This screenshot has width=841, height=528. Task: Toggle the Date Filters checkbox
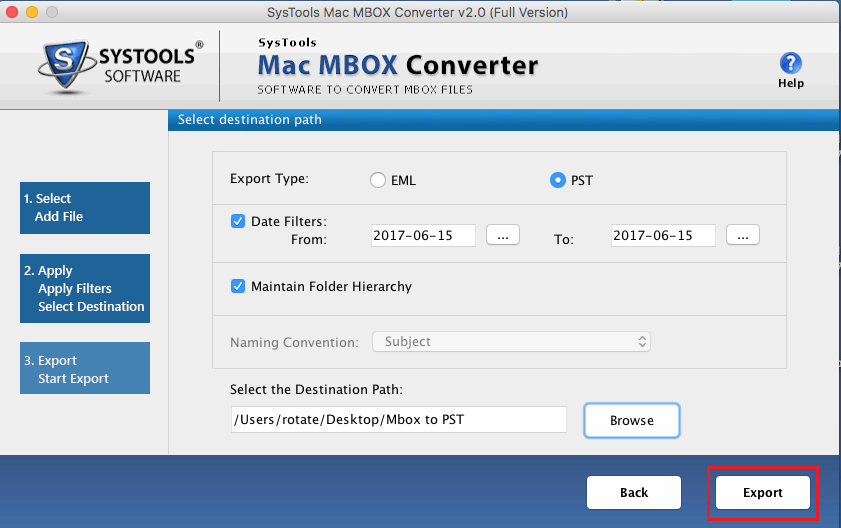click(238, 221)
